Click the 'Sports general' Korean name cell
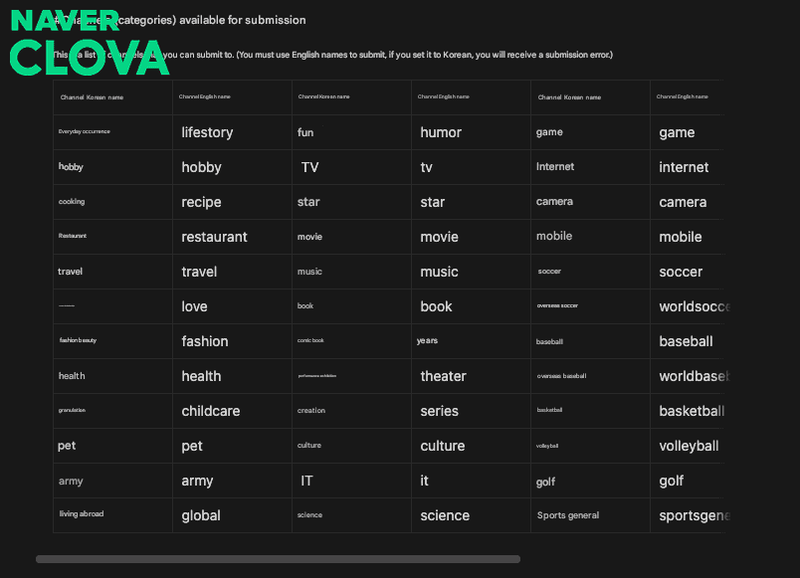The height and width of the screenshot is (578, 800). coord(590,515)
